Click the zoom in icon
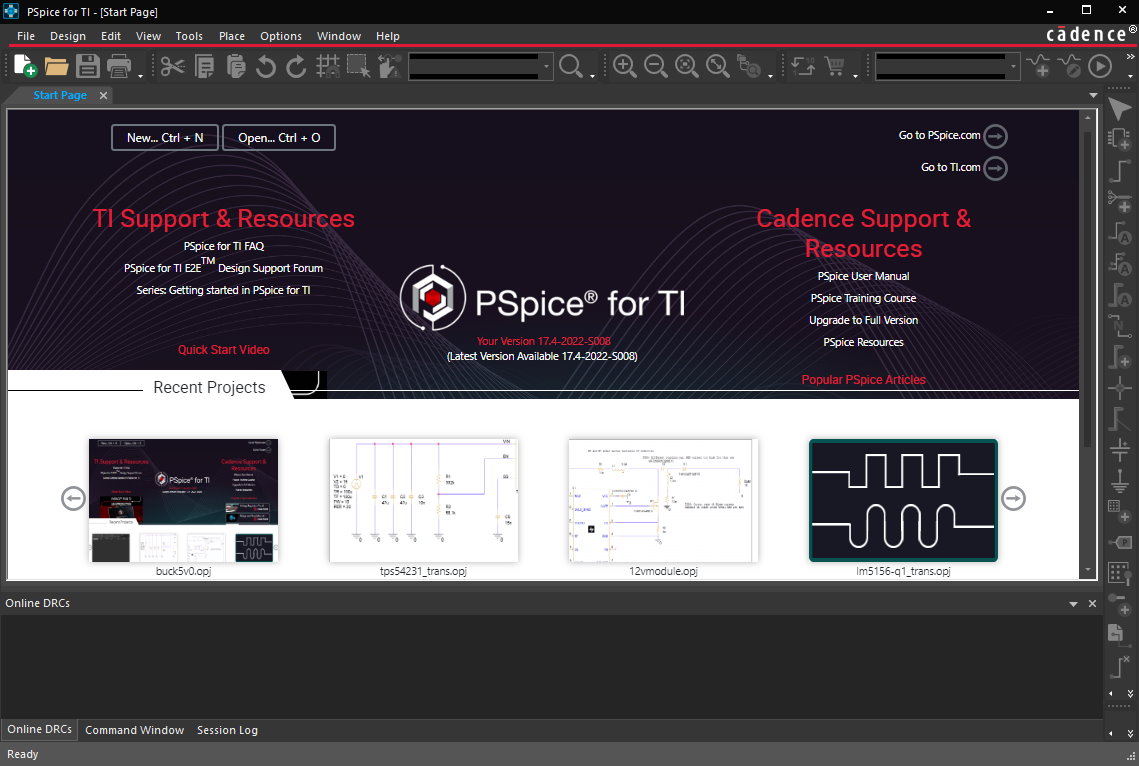The width and height of the screenshot is (1139, 766). 625,66
